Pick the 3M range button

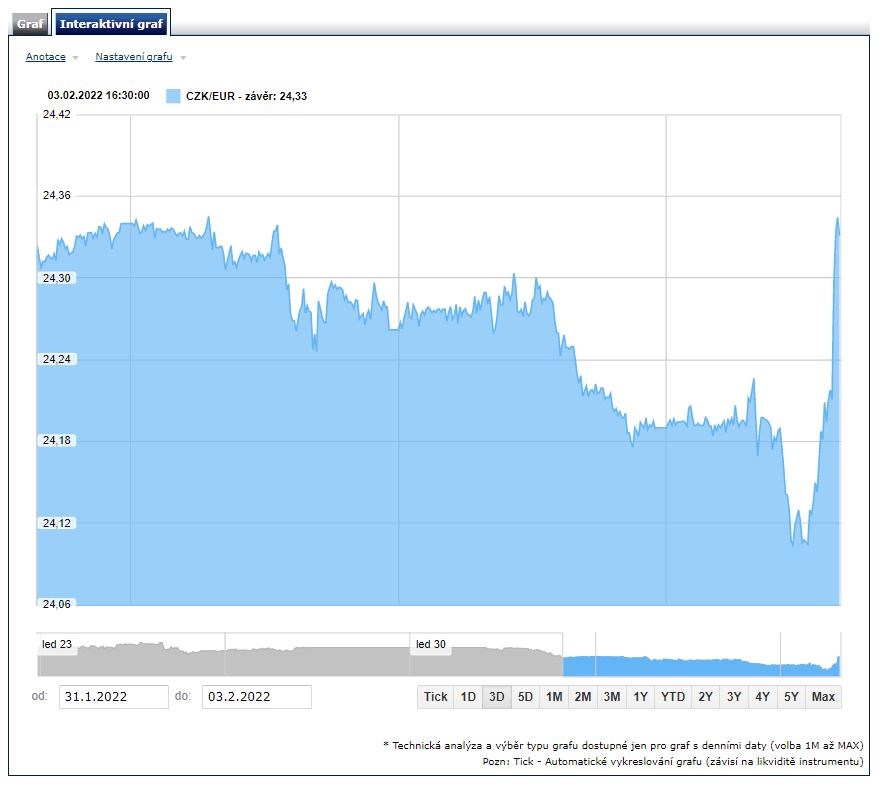[612, 697]
